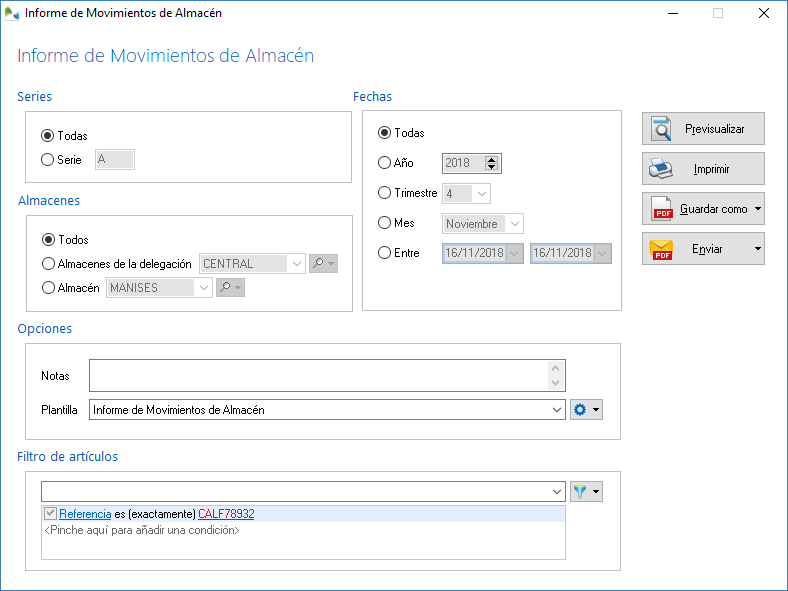Image resolution: width=788 pixels, height=591 pixels.
Task: Click the gear icon beside Plantilla
Action: click(580, 410)
